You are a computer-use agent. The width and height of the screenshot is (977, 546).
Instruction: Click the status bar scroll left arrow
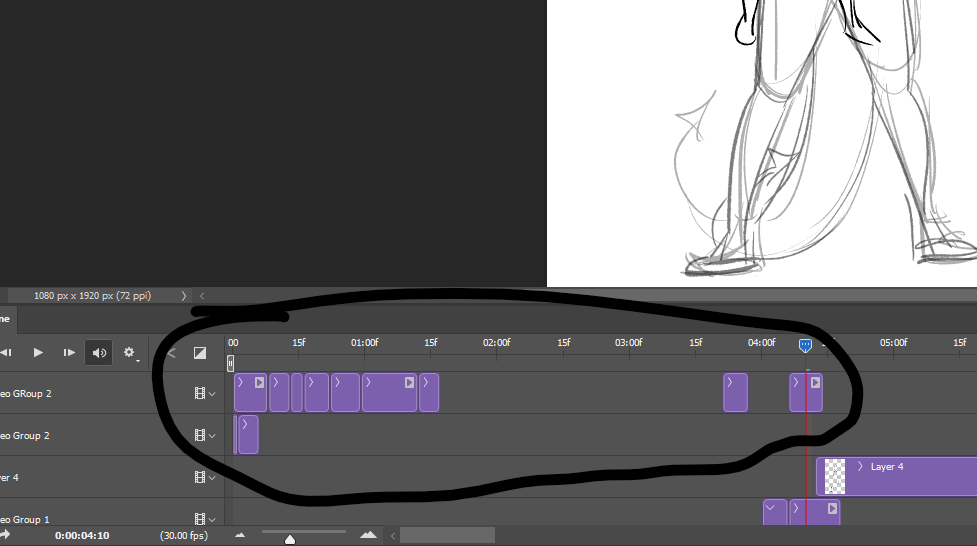click(202, 296)
